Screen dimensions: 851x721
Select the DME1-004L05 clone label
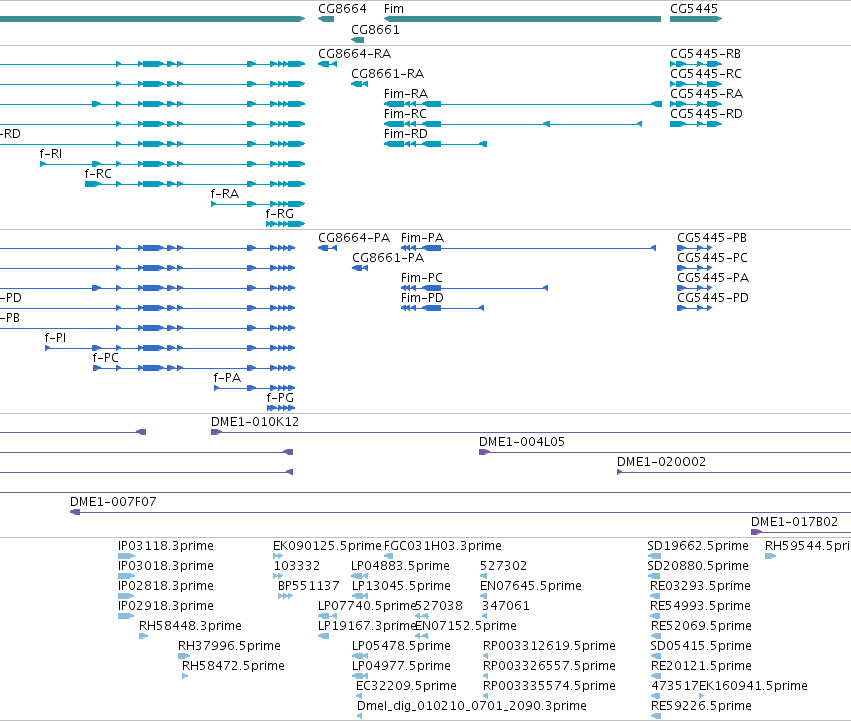(522, 442)
